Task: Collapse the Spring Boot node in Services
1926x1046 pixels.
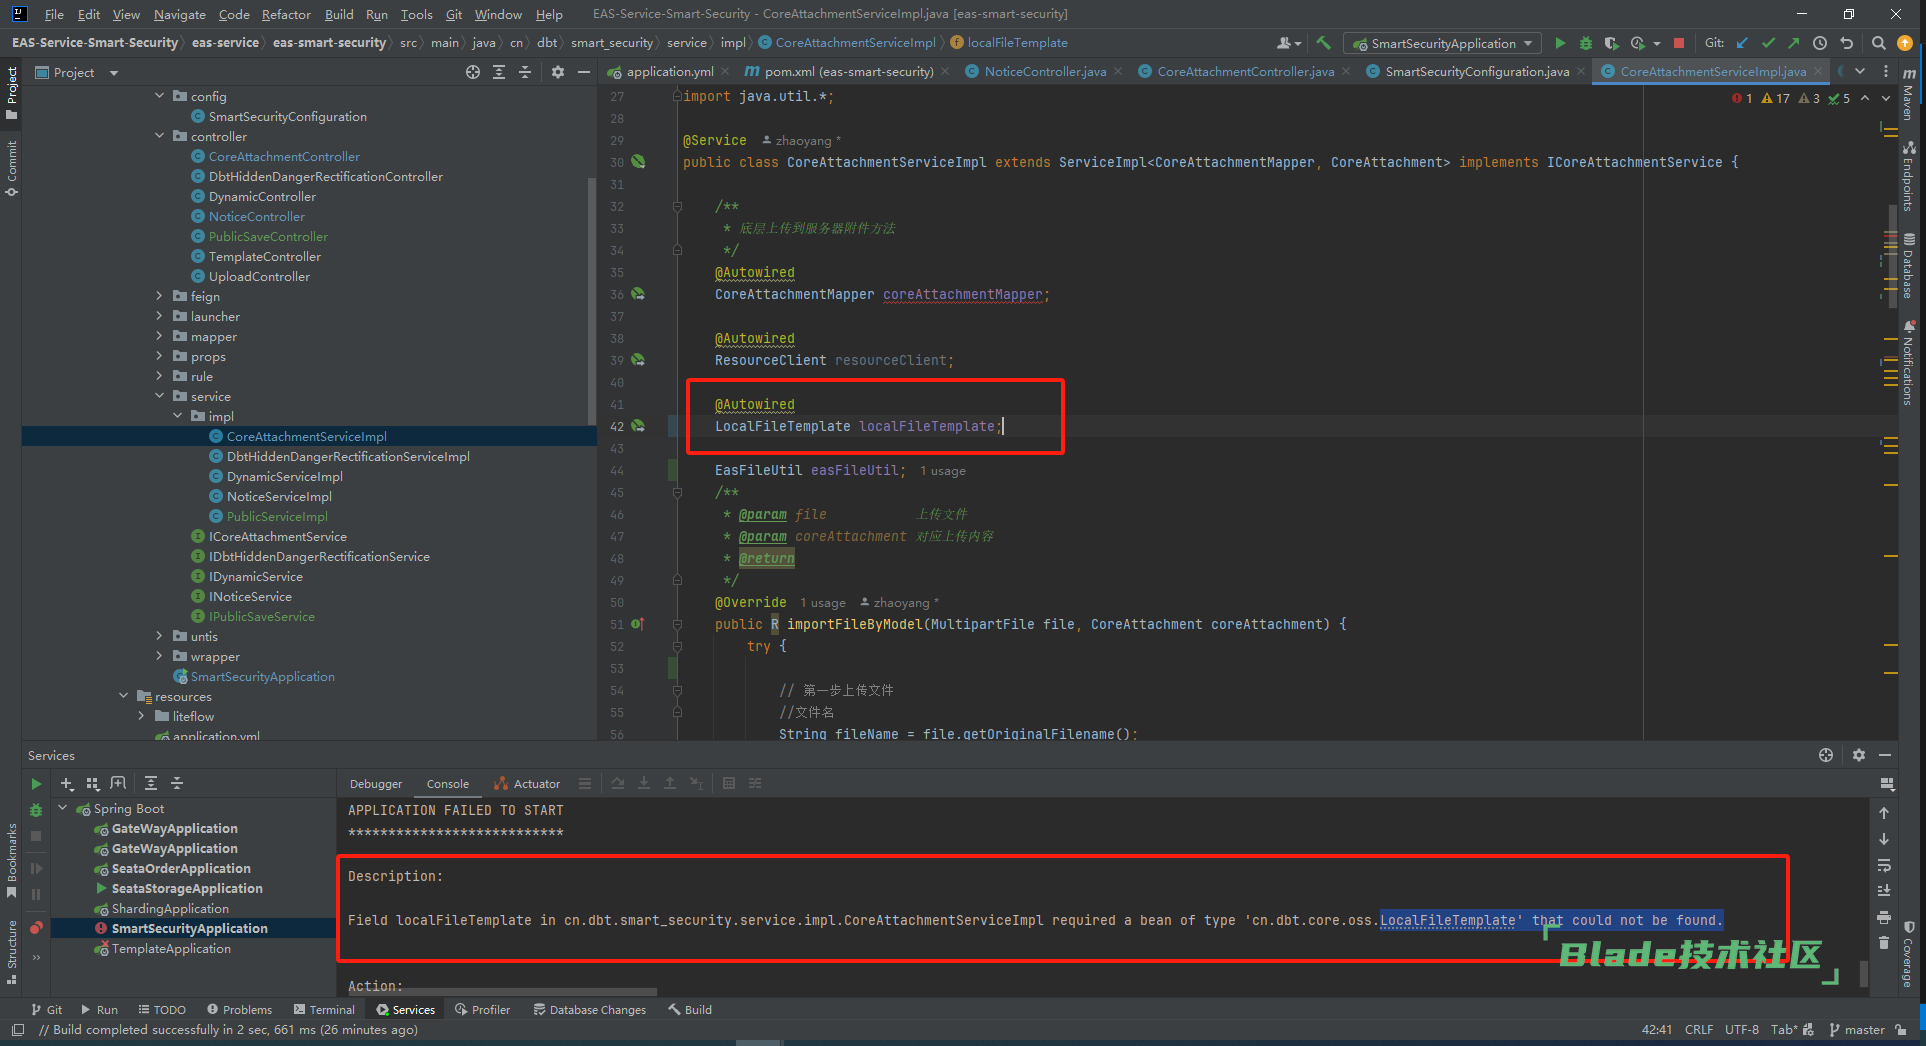Action: (x=64, y=808)
